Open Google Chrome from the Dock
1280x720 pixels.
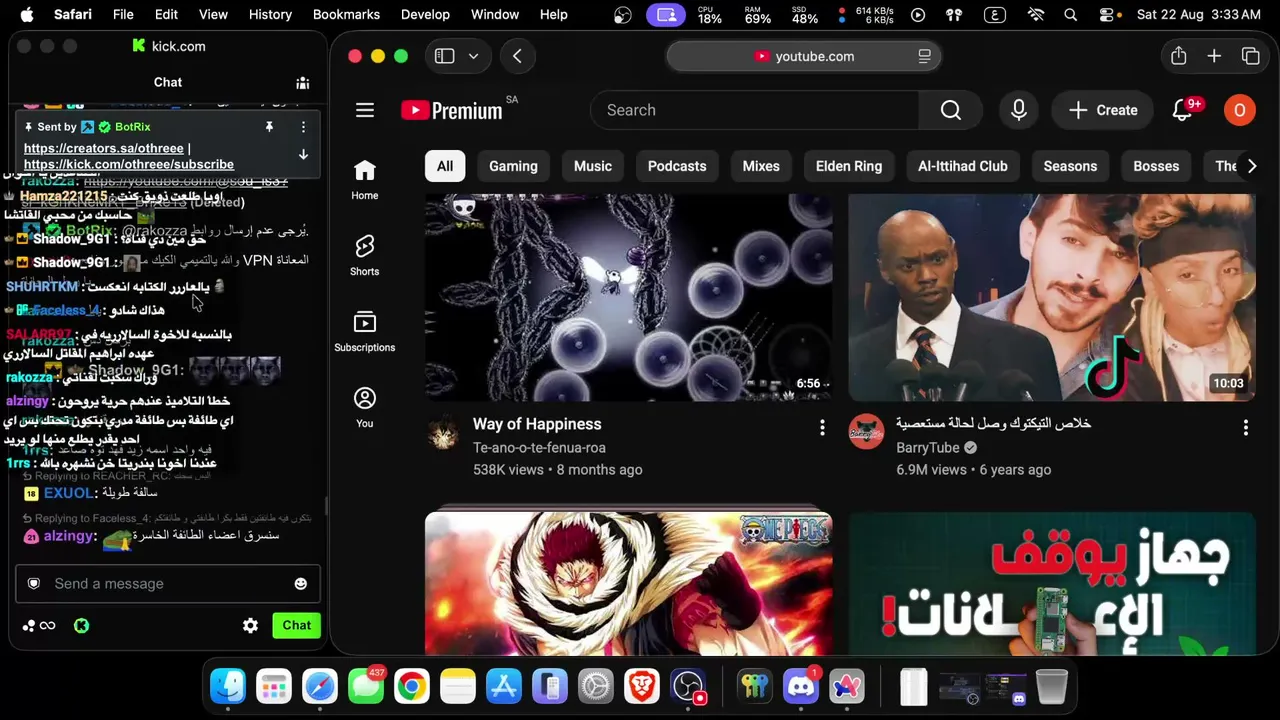tap(412, 687)
